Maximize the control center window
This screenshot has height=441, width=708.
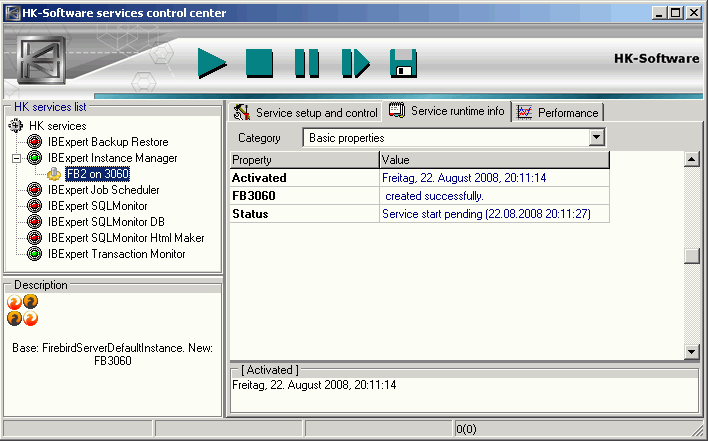pos(675,13)
